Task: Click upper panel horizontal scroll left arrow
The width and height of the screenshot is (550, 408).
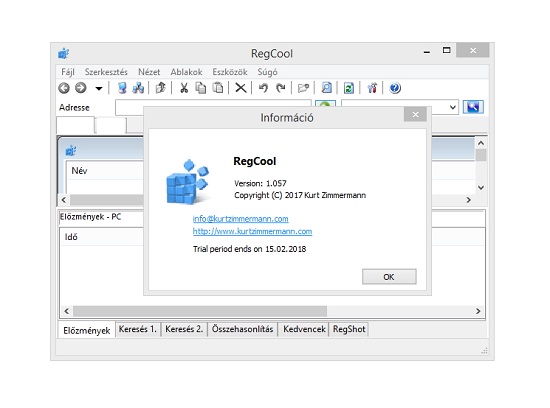Action: coord(64,200)
